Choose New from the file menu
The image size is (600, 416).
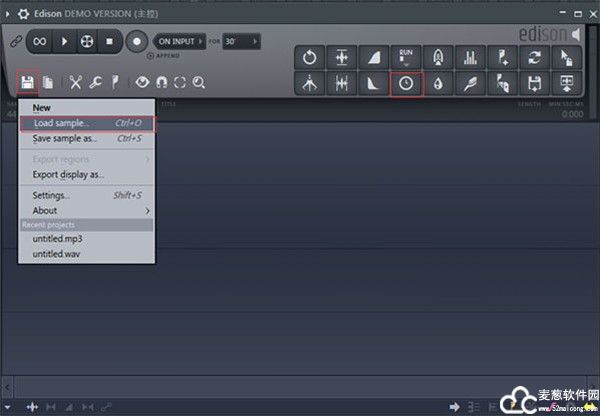[x=87, y=108]
